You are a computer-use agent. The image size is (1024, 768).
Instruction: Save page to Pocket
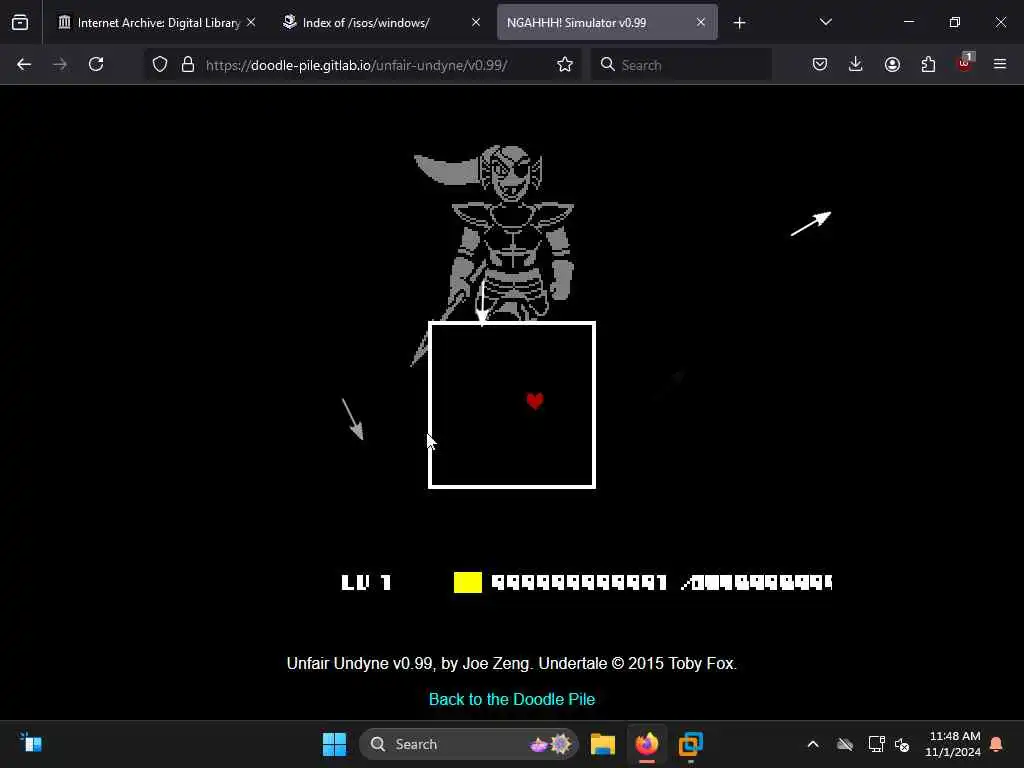(820, 65)
